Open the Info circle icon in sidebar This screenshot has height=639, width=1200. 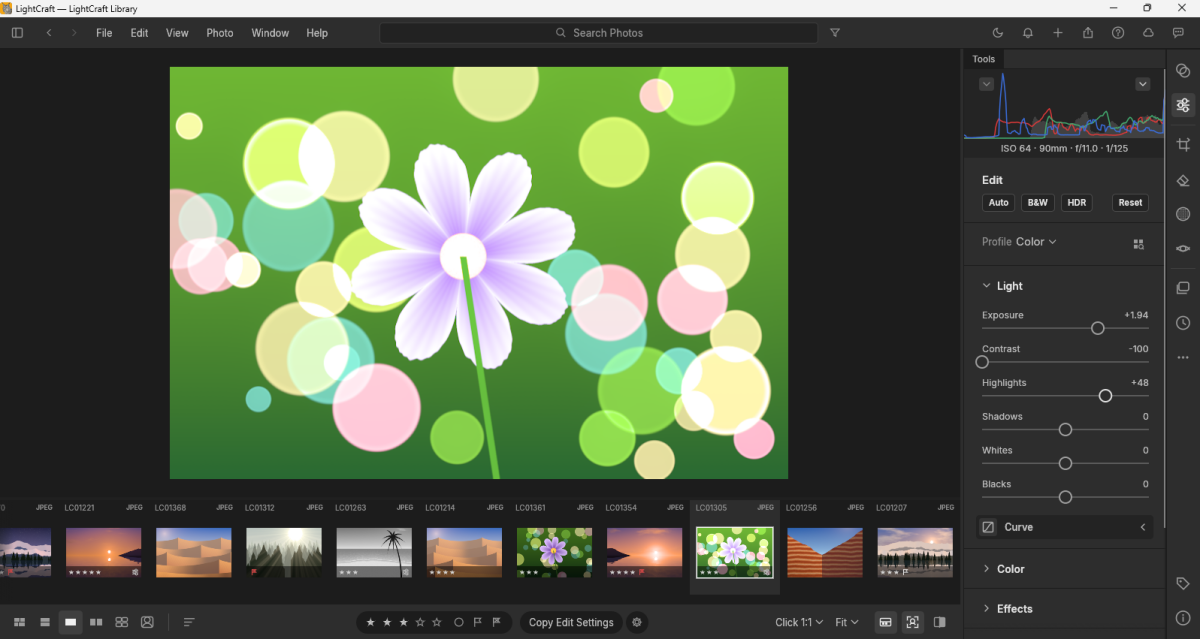click(1183, 618)
